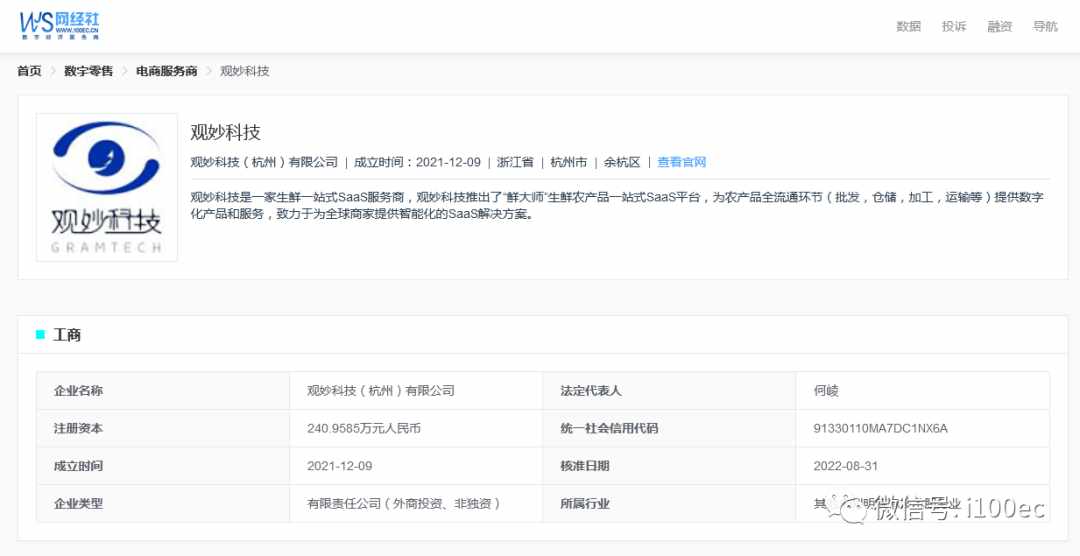
Task: Click the 成立时间 table label cell
Action: pos(163,466)
